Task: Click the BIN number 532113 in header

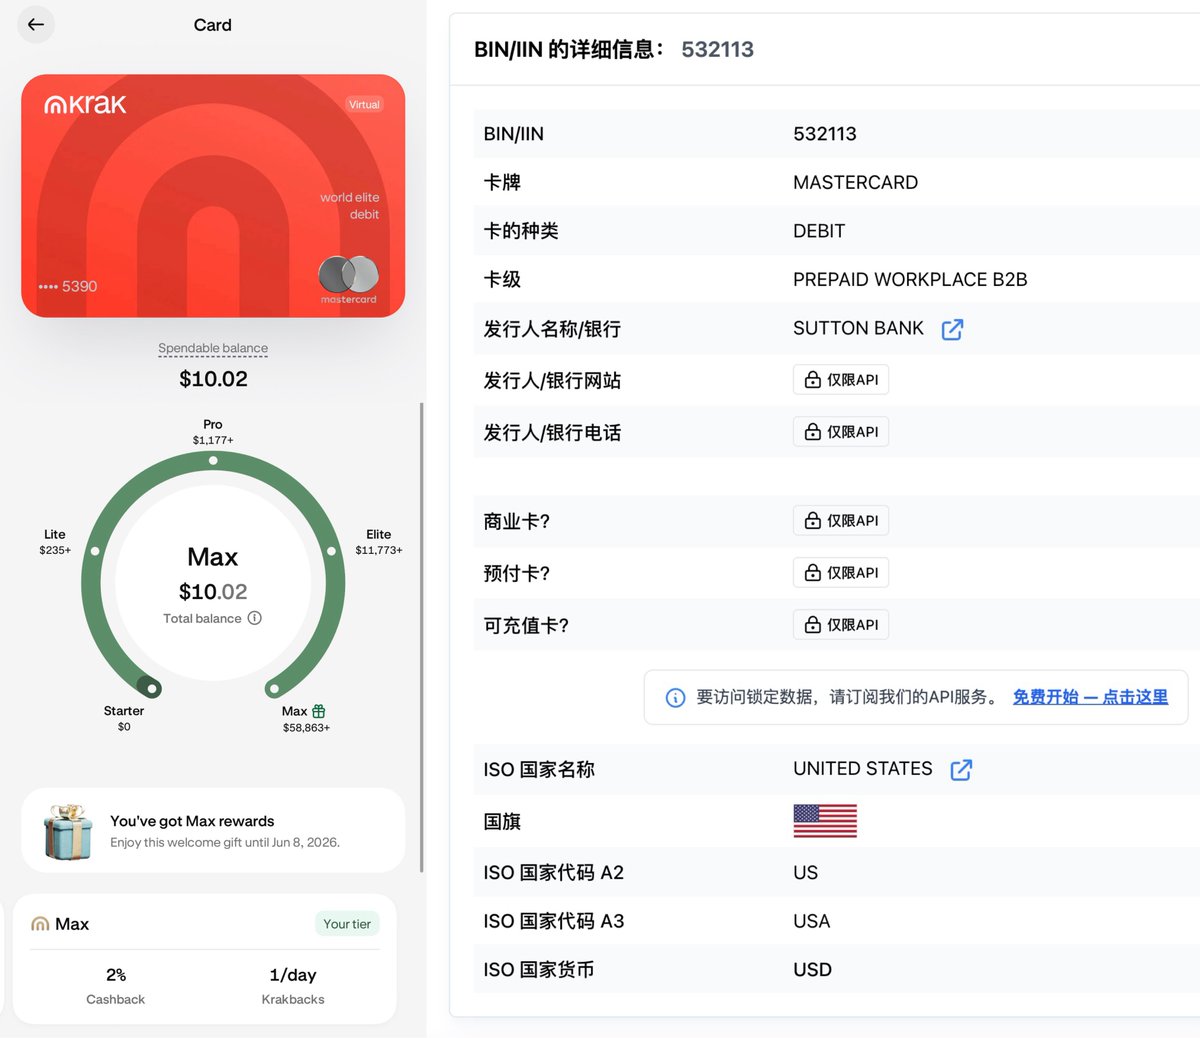Action: click(x=718, y=49)
